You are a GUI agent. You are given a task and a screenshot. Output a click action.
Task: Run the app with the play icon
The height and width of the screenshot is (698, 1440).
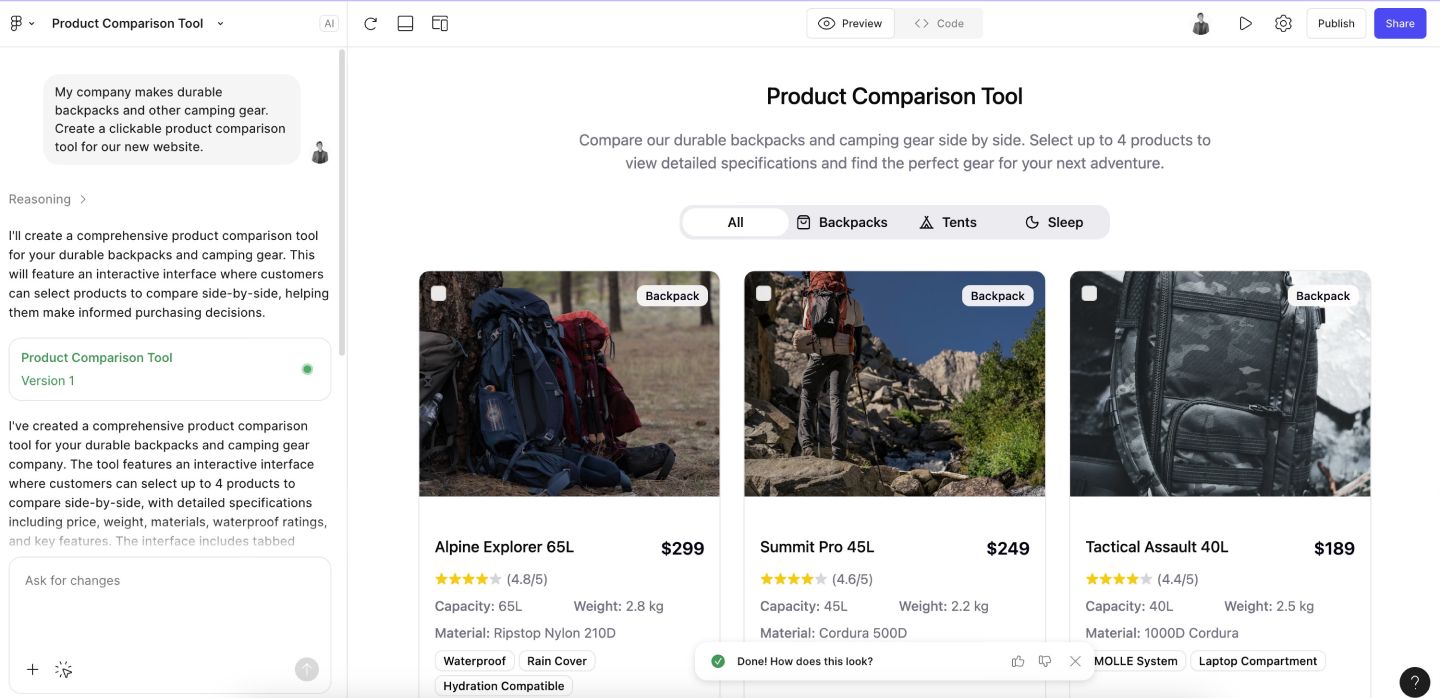(1245, 22)
